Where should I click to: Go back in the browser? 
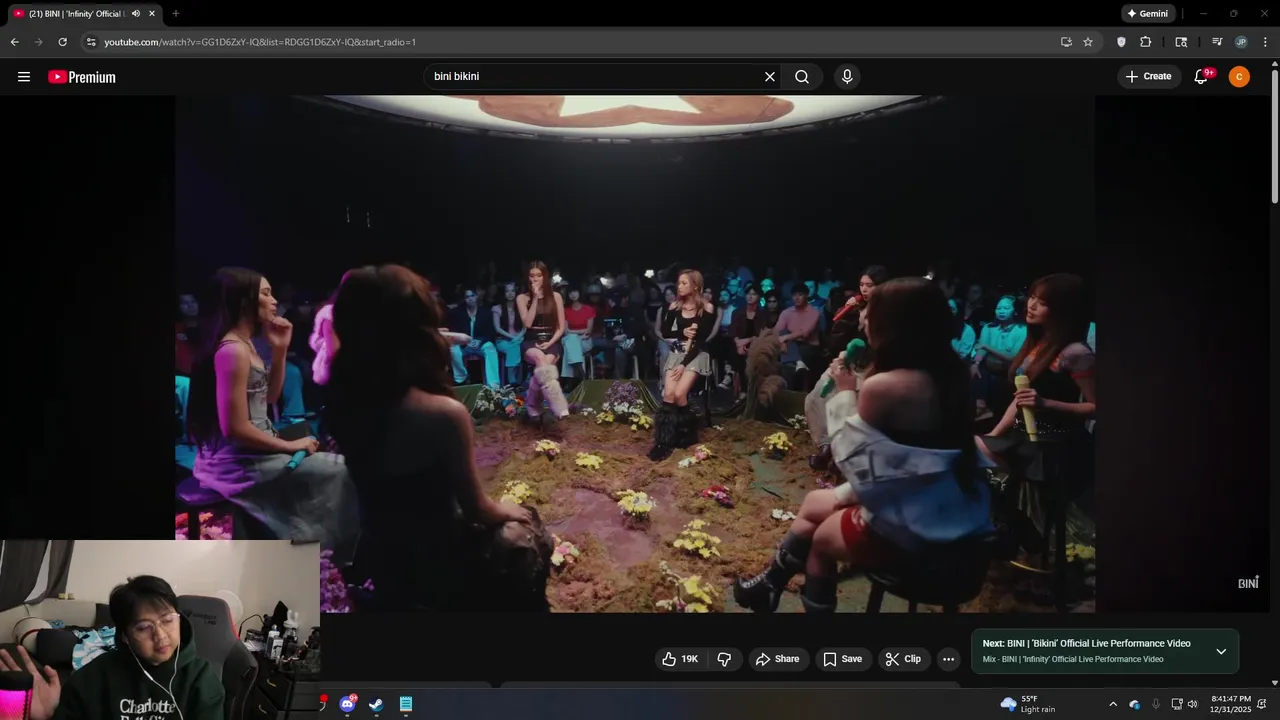(14, 42)
